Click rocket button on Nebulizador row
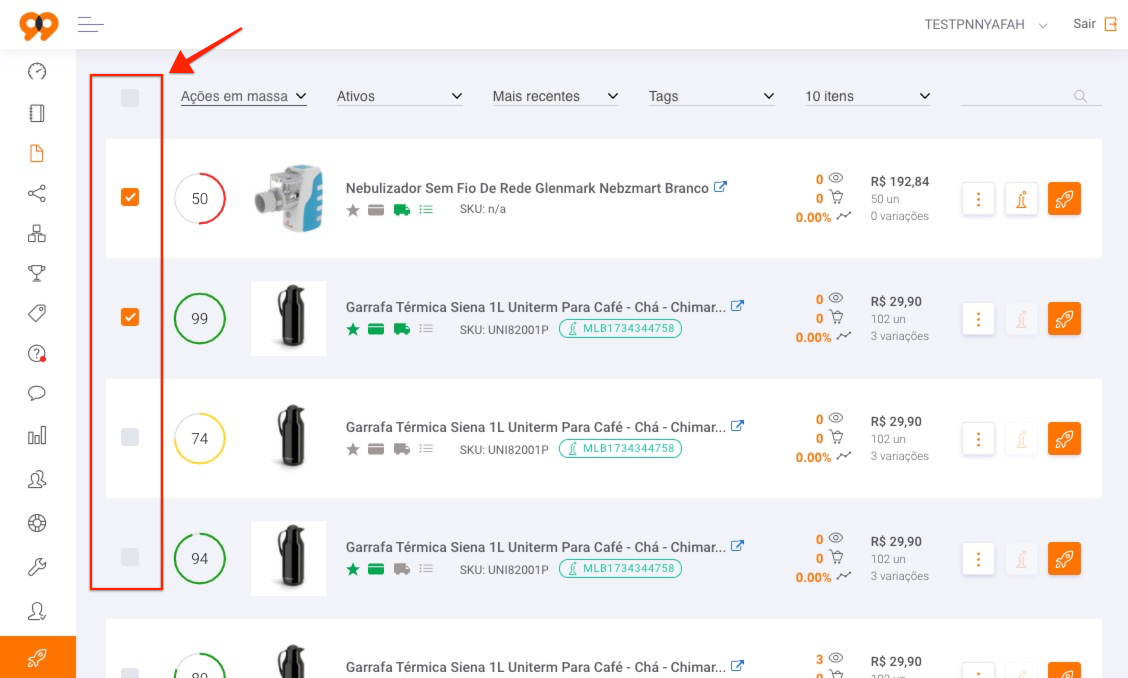The width and height of the screenshot is (1128, 678). 1064,199
